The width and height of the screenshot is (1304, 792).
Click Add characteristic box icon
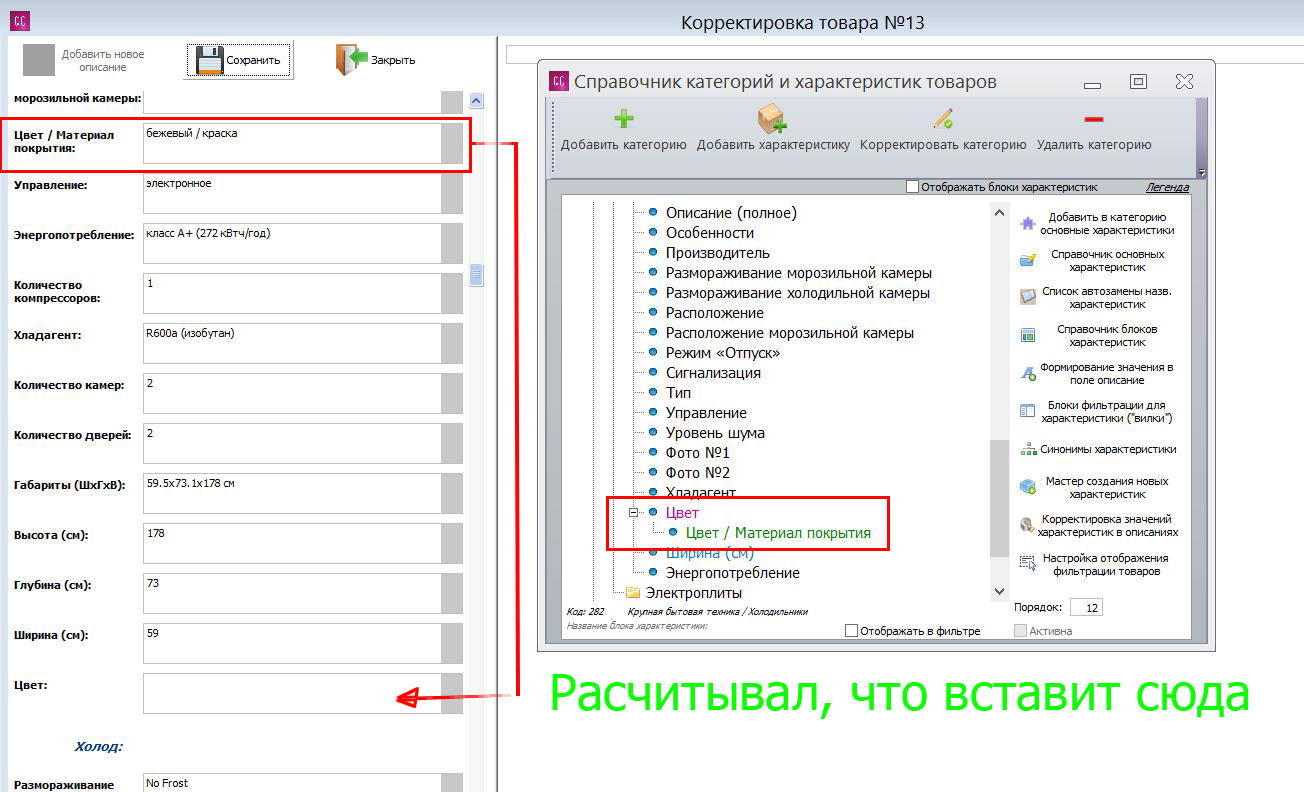tap(772, 119)
